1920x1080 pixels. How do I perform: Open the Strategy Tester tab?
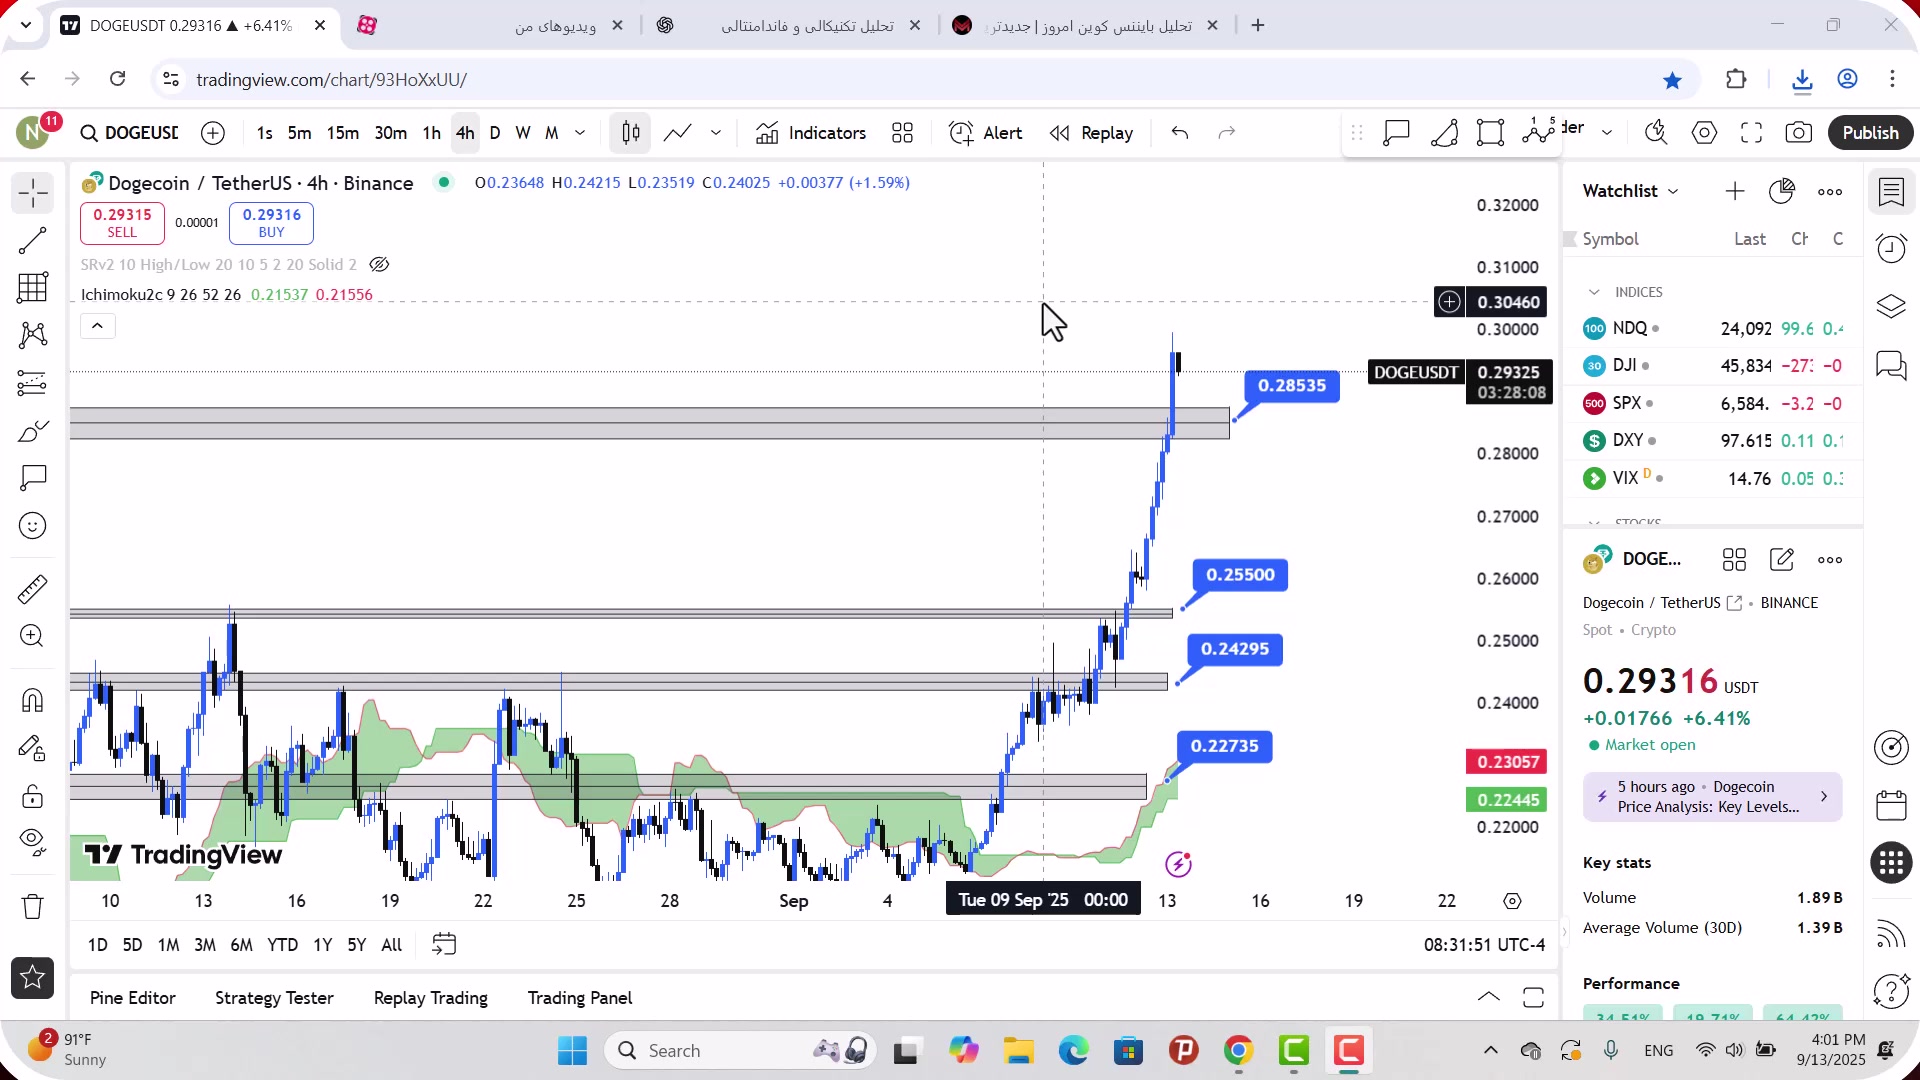(x=274, y=998)
